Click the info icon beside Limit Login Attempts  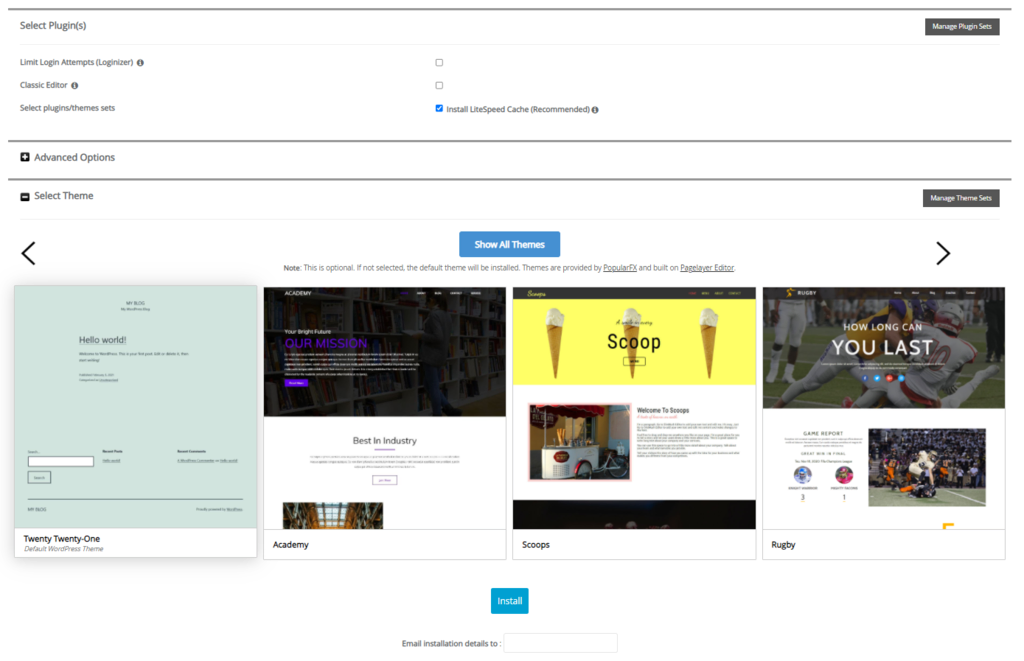[x=139, y=62]
